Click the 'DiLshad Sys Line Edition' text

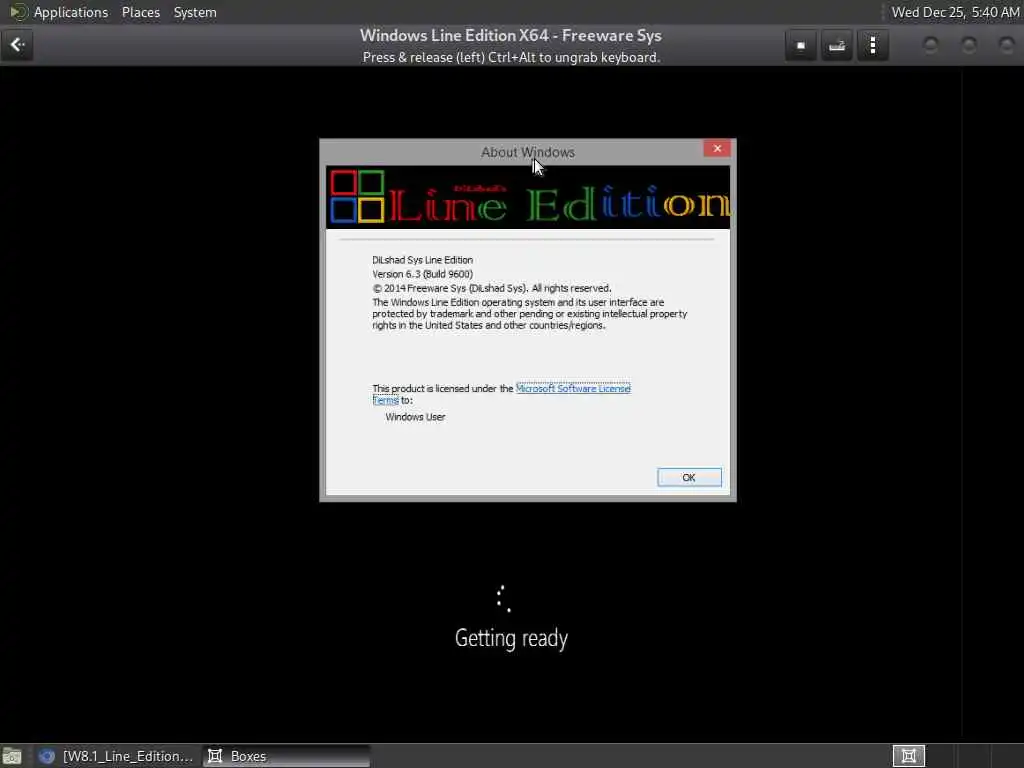point(423,260)
